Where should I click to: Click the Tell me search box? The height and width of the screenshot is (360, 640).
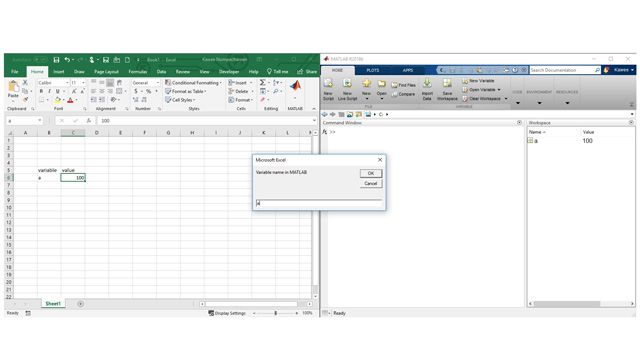pyautogui.click(x=278, y=72)
